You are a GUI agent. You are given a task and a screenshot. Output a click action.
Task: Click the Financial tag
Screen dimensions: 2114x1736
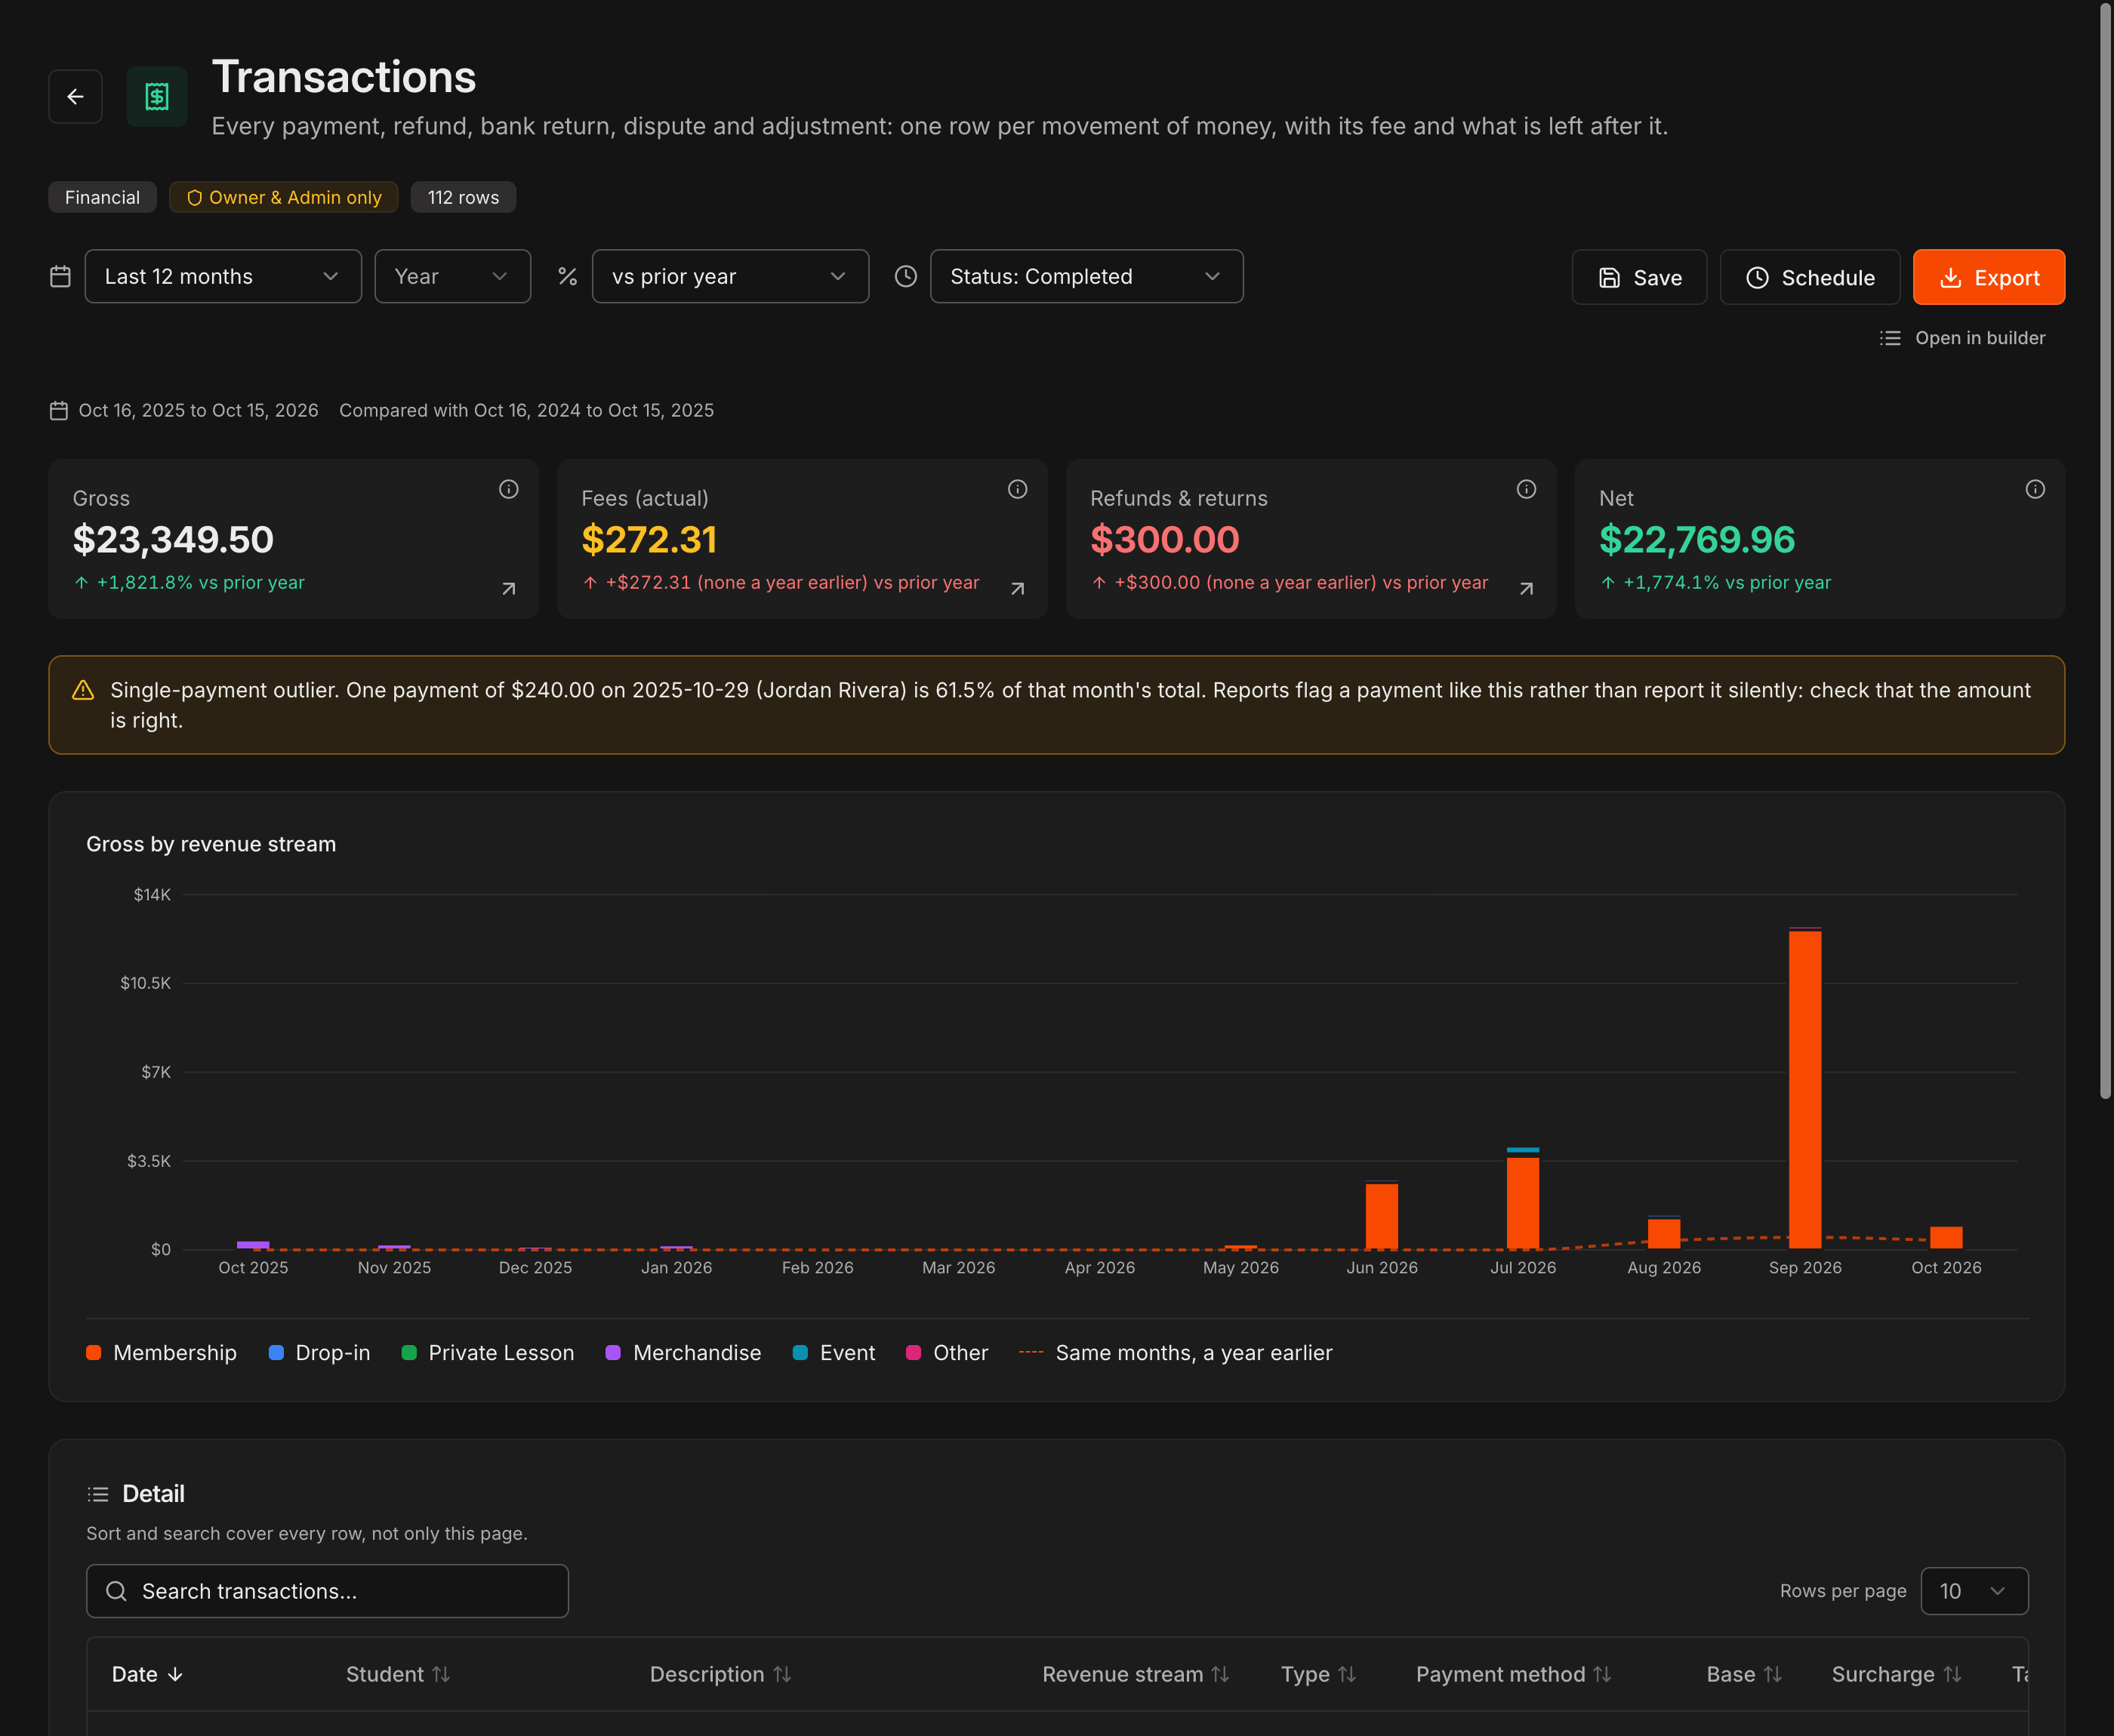102,197
